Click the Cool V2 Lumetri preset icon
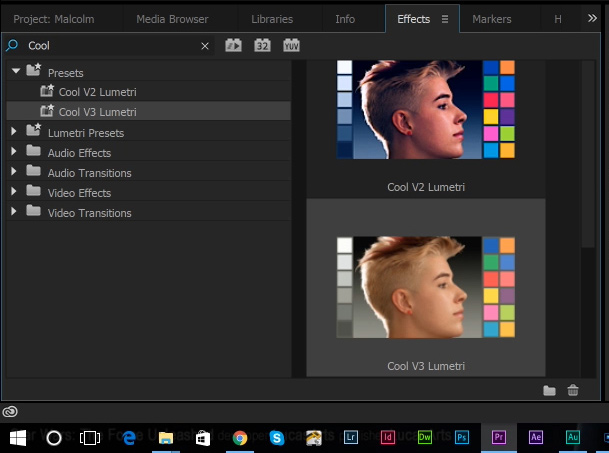 [47, 91]
